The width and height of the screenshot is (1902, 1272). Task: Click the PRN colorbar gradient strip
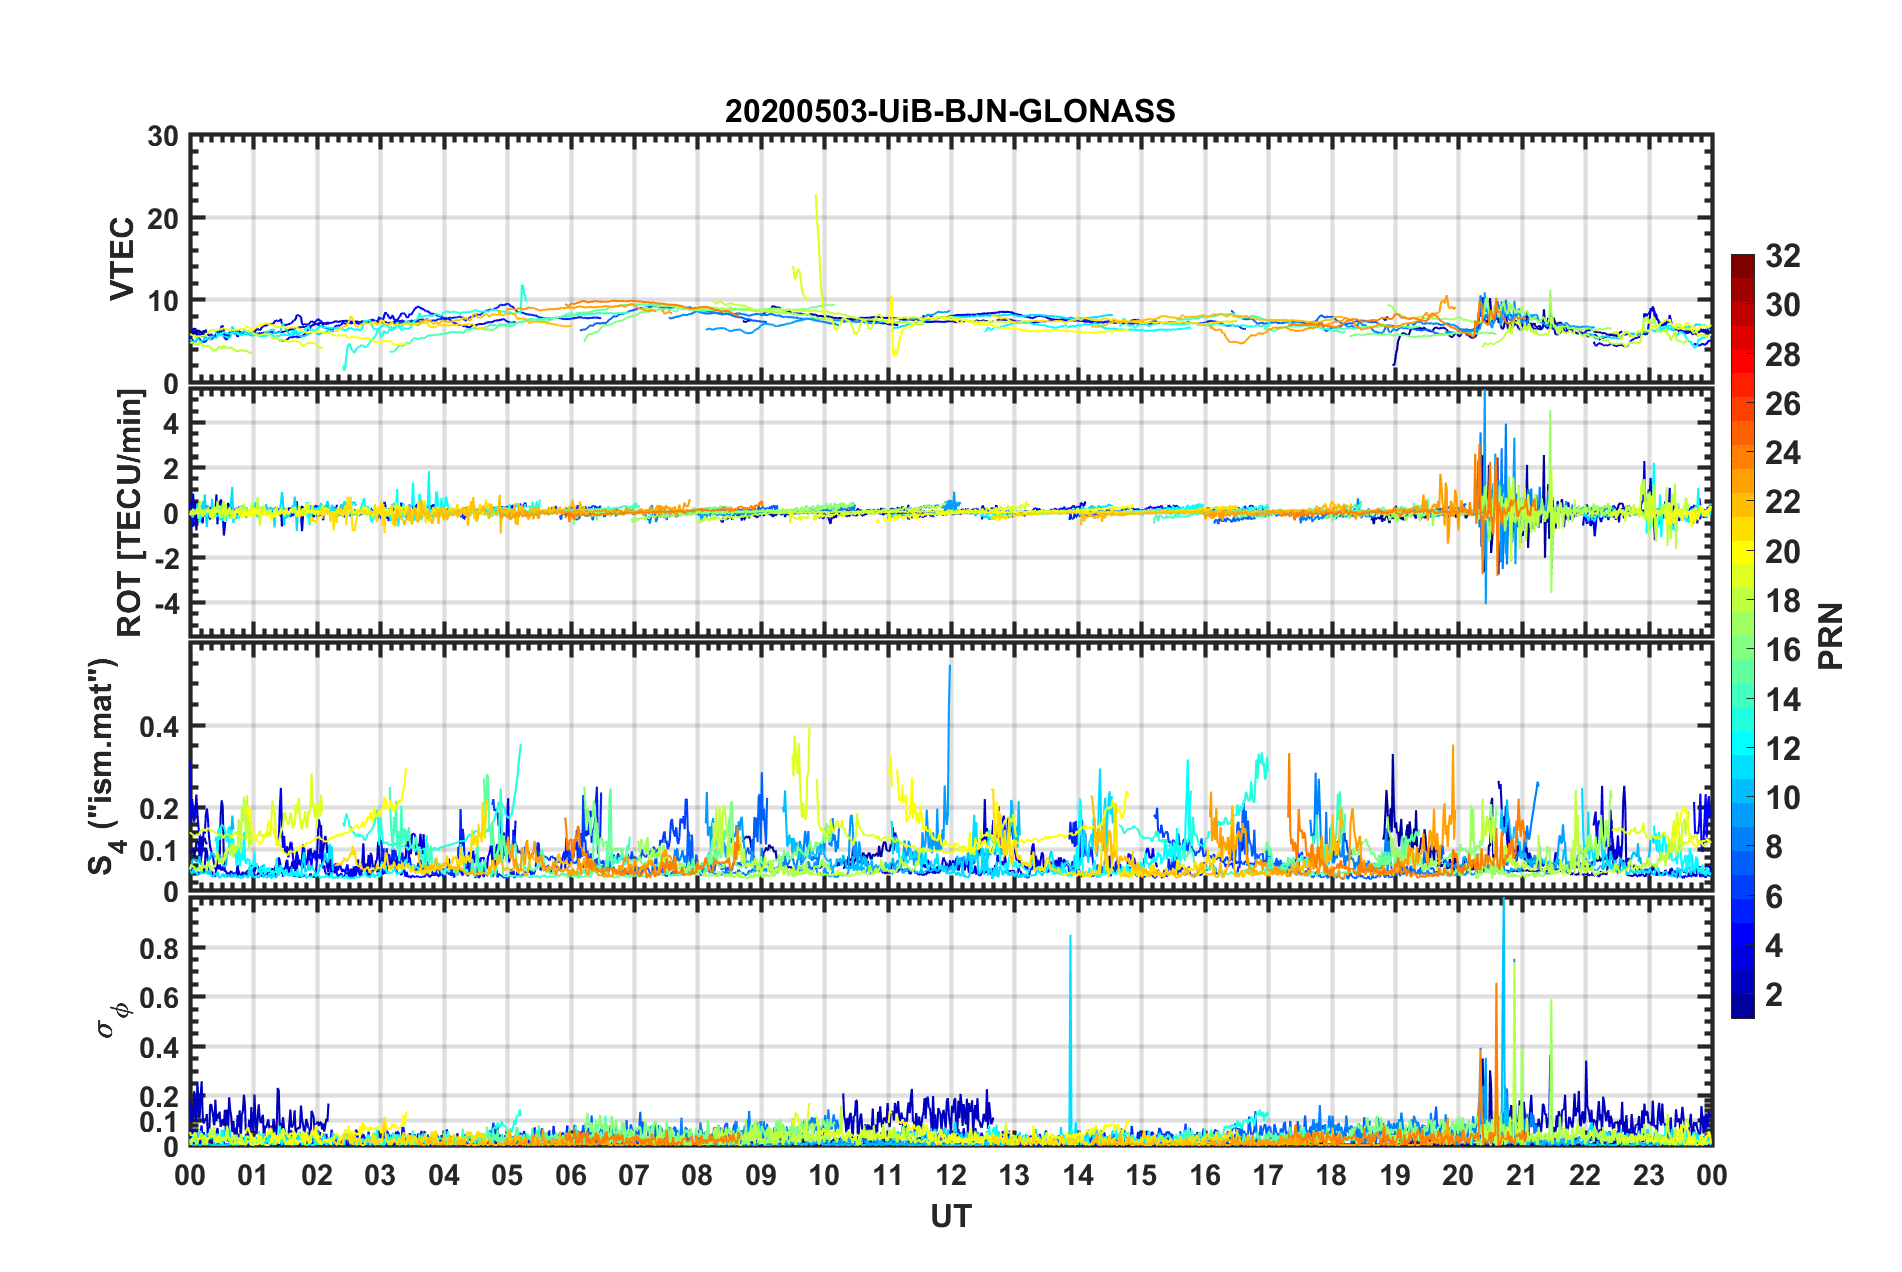pyautogui.click(x=1743, y=636)
